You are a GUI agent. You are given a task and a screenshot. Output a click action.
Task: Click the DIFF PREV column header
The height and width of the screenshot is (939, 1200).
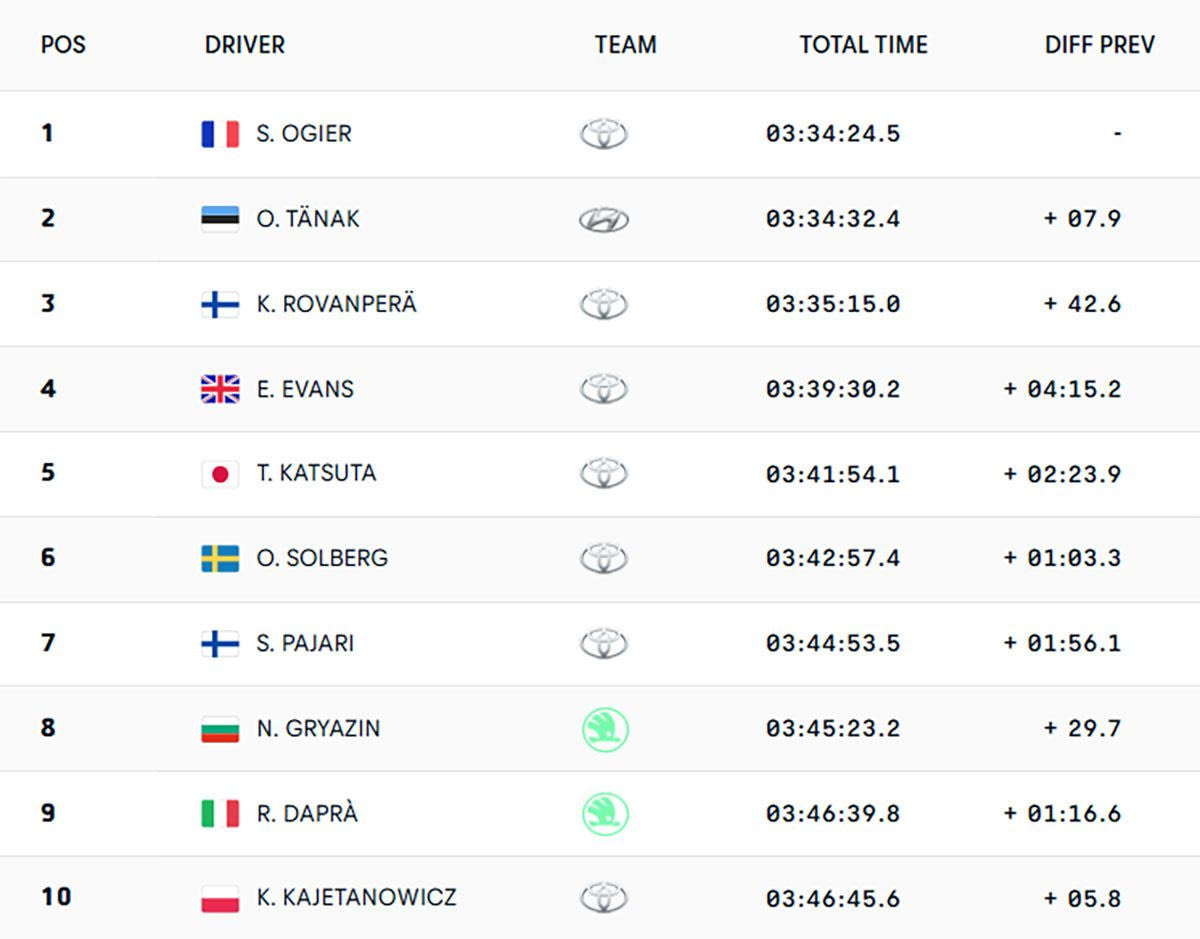[1099, 45]
